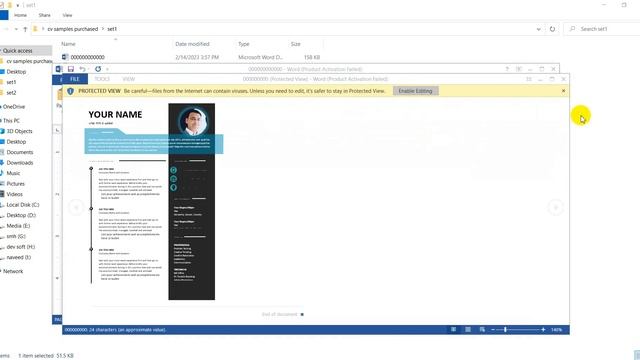Open Desktop under Quick access
This screenshot has height=360, width=640.
coord(16,72)
